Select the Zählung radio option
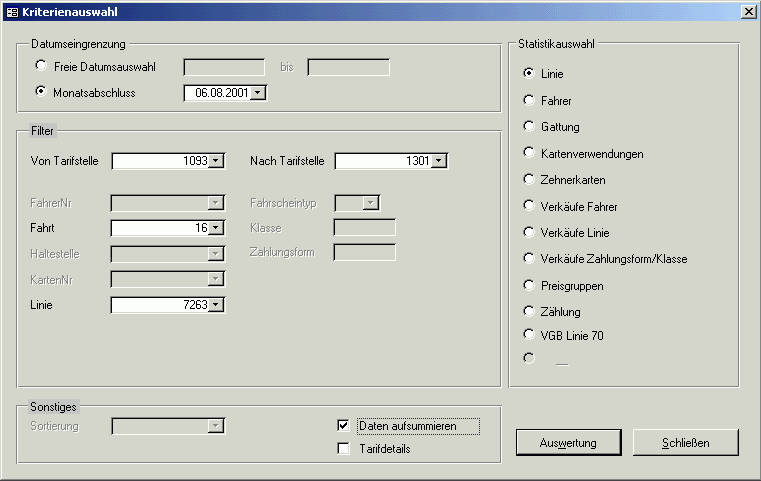 [529, 311]
